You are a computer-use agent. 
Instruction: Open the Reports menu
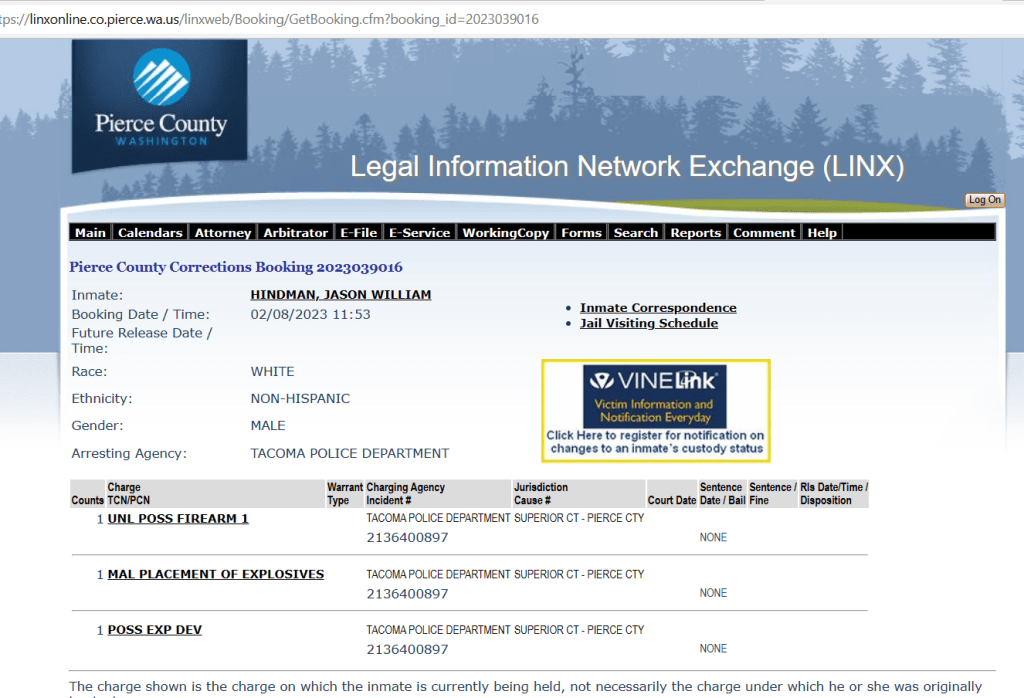(695, 232)
